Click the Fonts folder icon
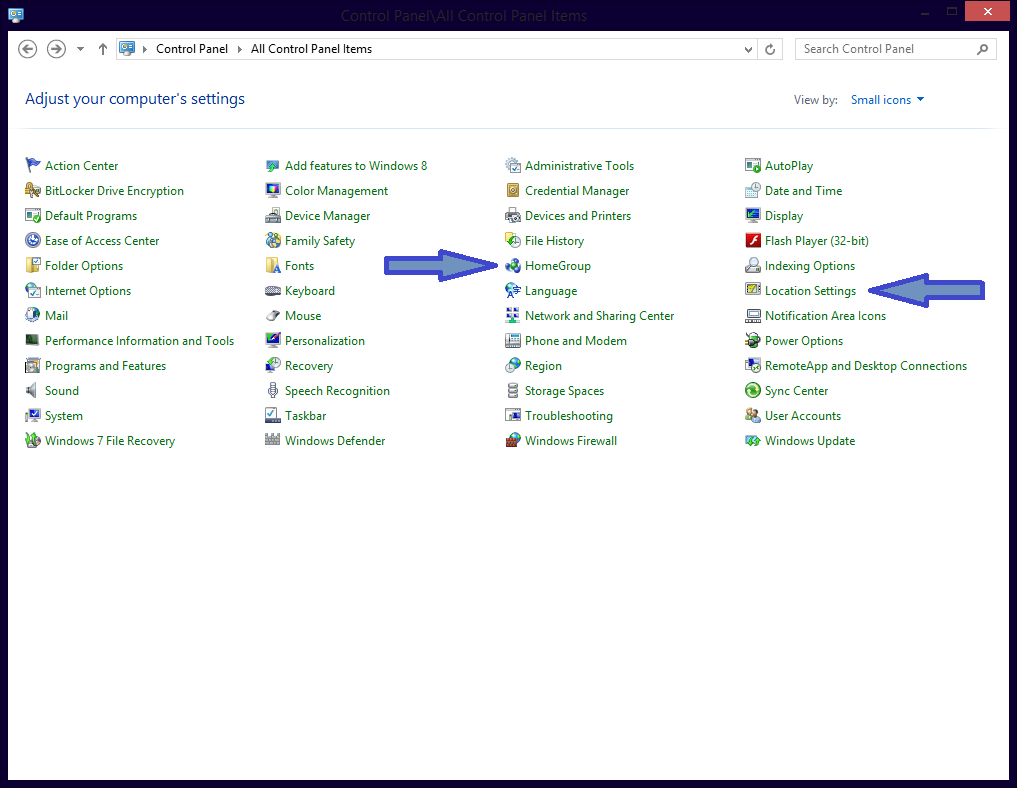The image size is (1017, 788). pos(272,265)
